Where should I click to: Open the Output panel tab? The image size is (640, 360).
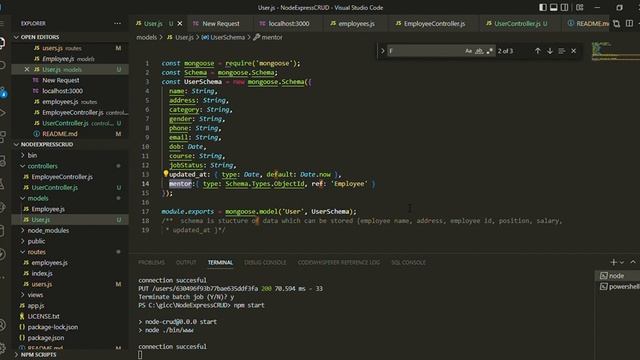click(x=186, y=262)
